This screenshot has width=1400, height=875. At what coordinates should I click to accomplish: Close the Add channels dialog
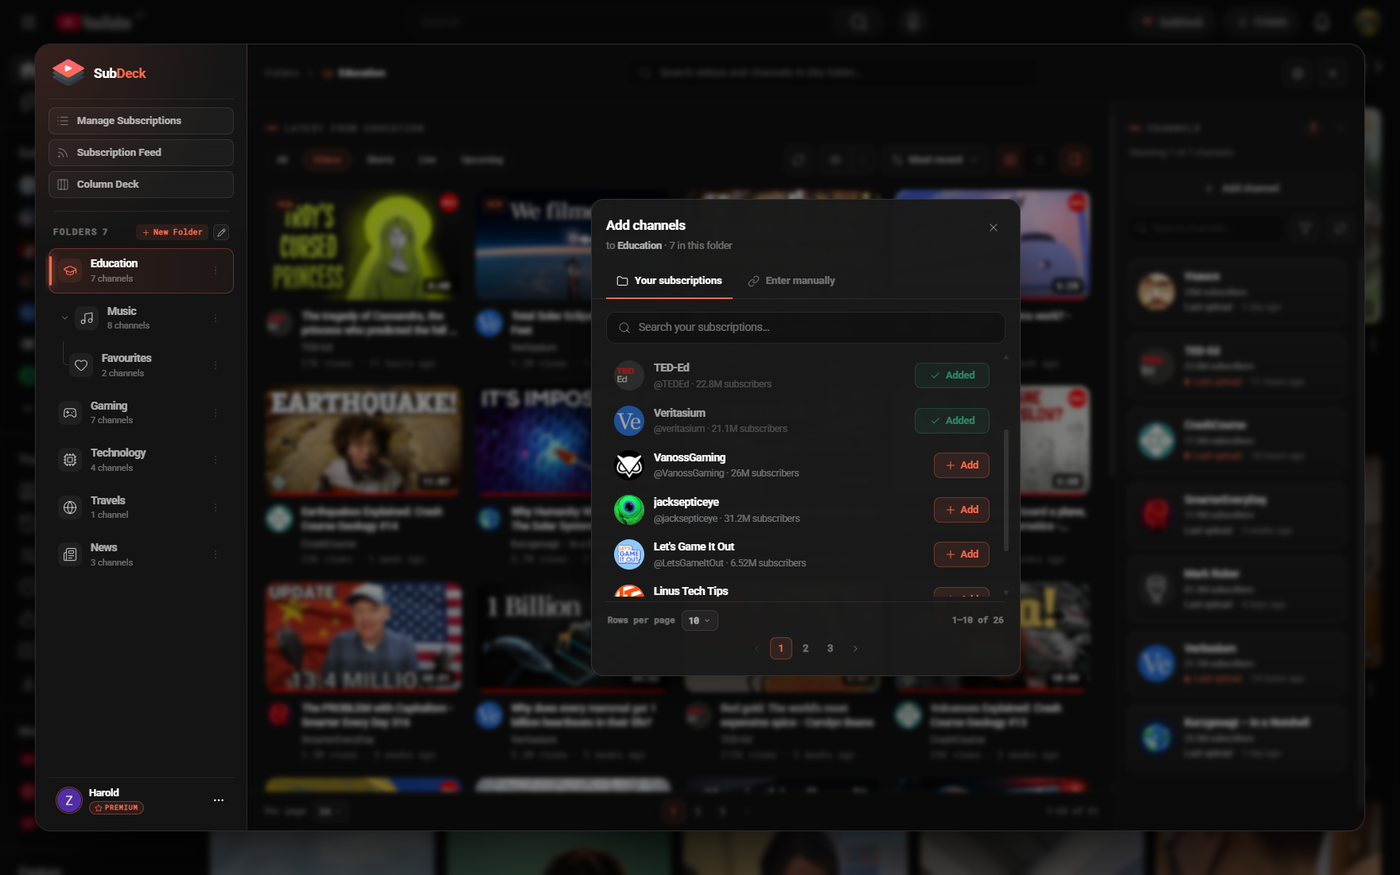coord(993,227)
